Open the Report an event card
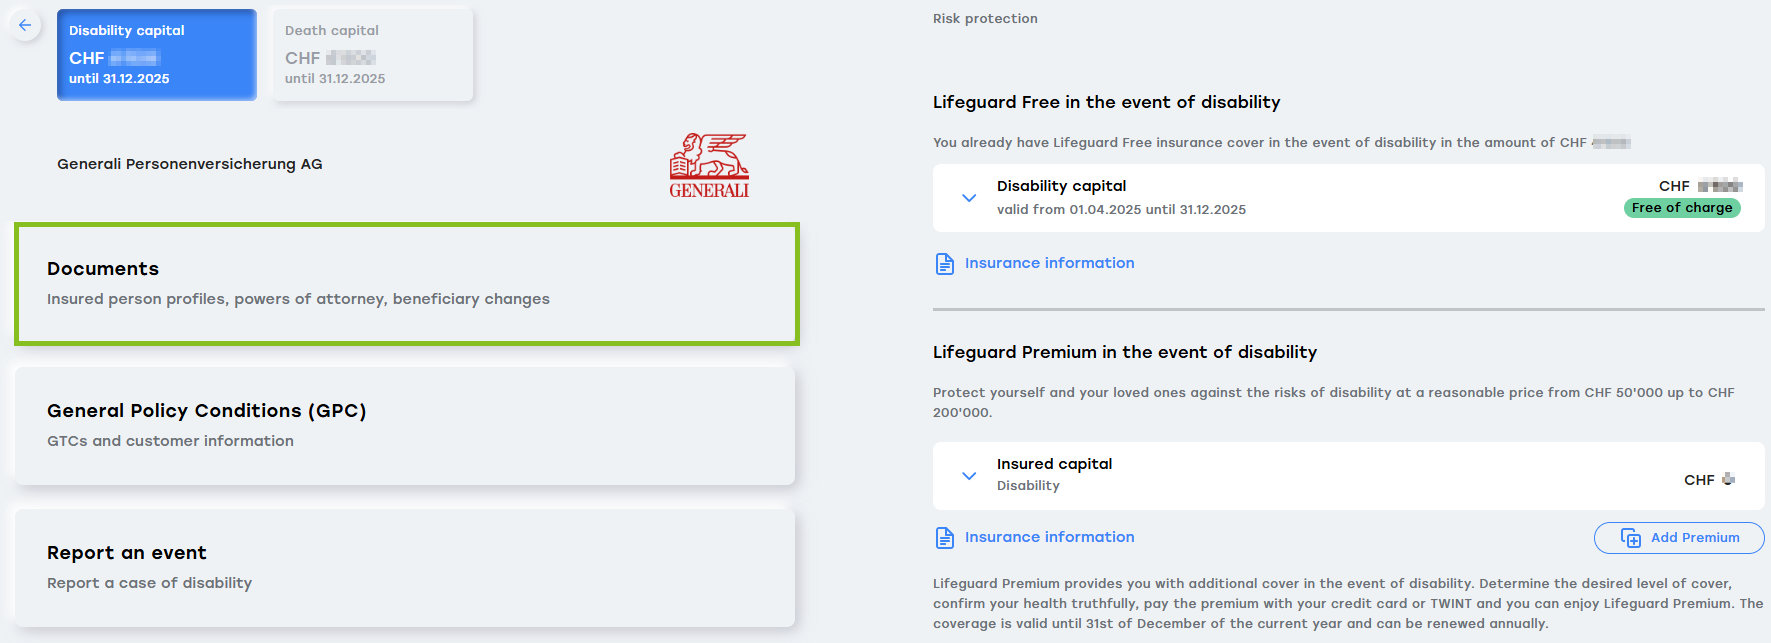This screenshot has height=643, width=1771. [404, 568]
